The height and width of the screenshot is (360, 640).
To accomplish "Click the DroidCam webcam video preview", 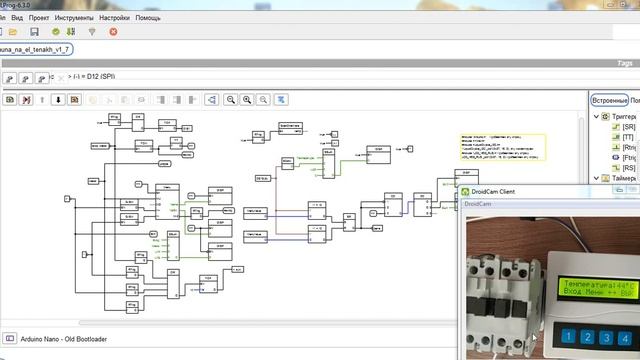I will click(x=553, y=288).
